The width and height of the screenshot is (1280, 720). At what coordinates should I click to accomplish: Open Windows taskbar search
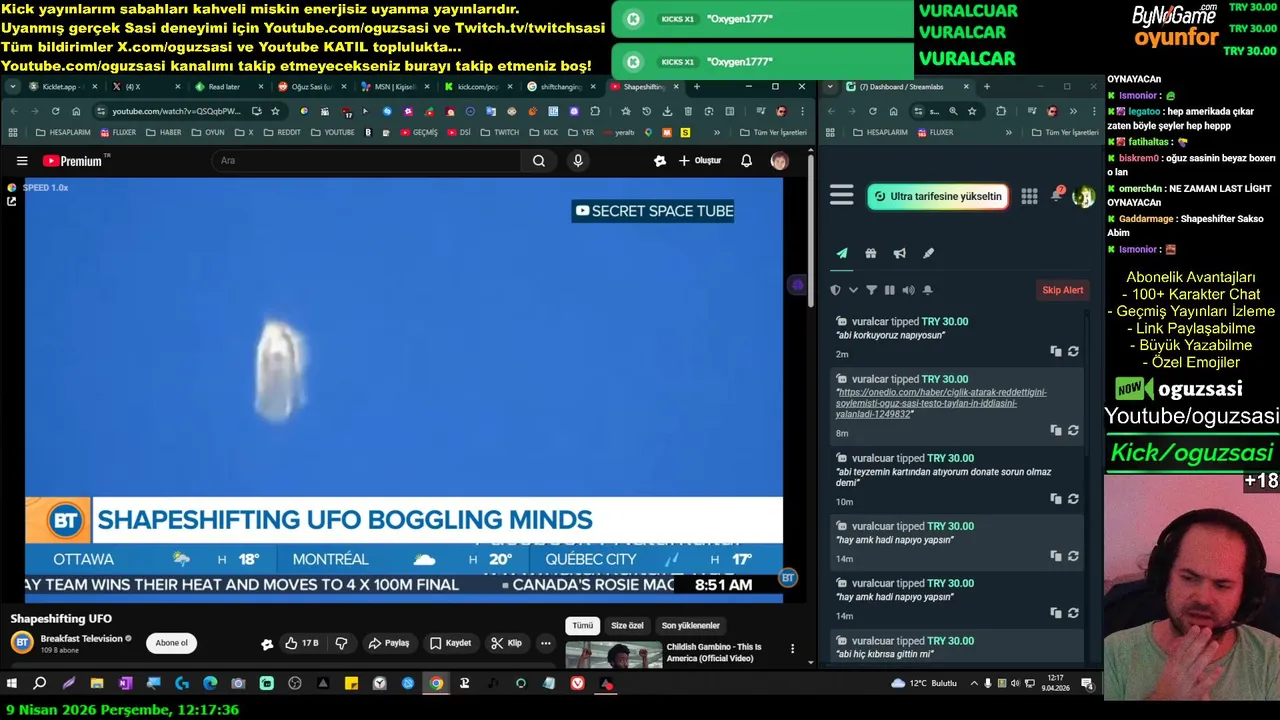click(x=40, y=684)
